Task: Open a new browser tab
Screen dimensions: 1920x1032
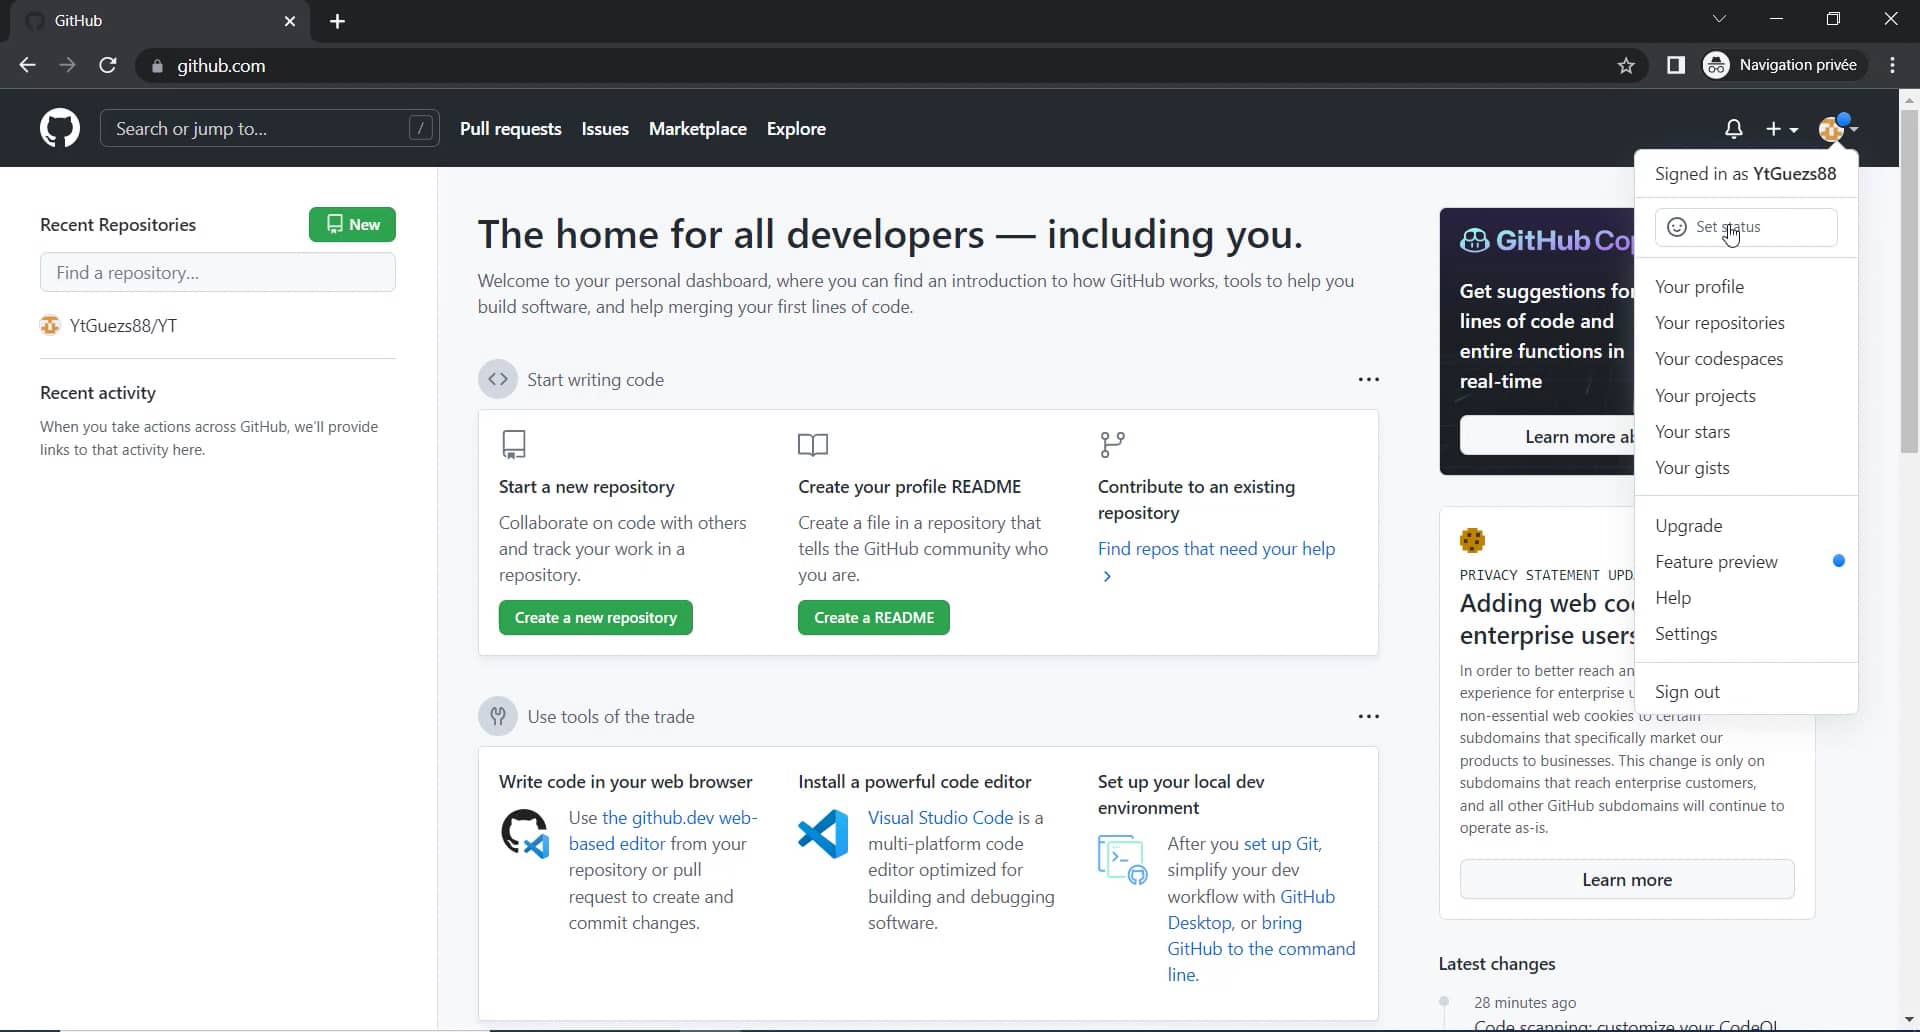Action: pyautogui.click(x=337, y=21)
